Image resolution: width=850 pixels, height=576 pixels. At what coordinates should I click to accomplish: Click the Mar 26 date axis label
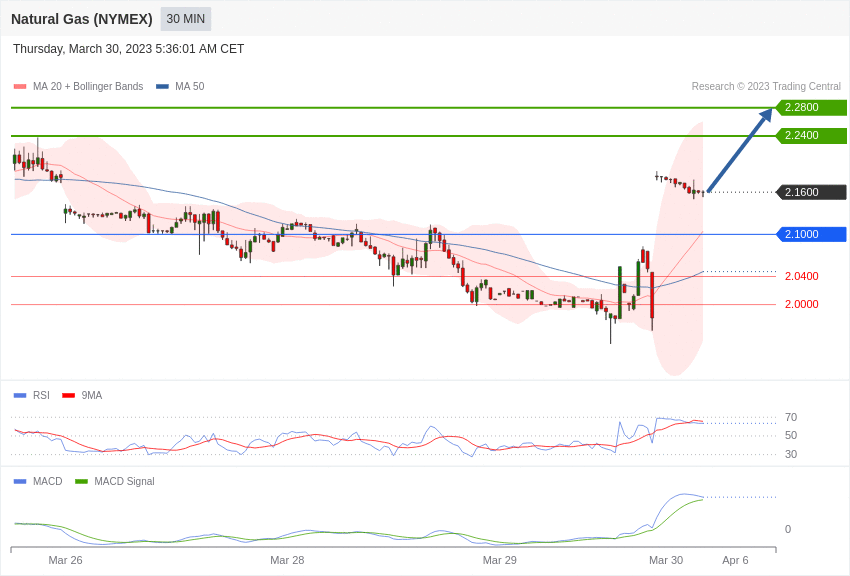coord(66,560)
